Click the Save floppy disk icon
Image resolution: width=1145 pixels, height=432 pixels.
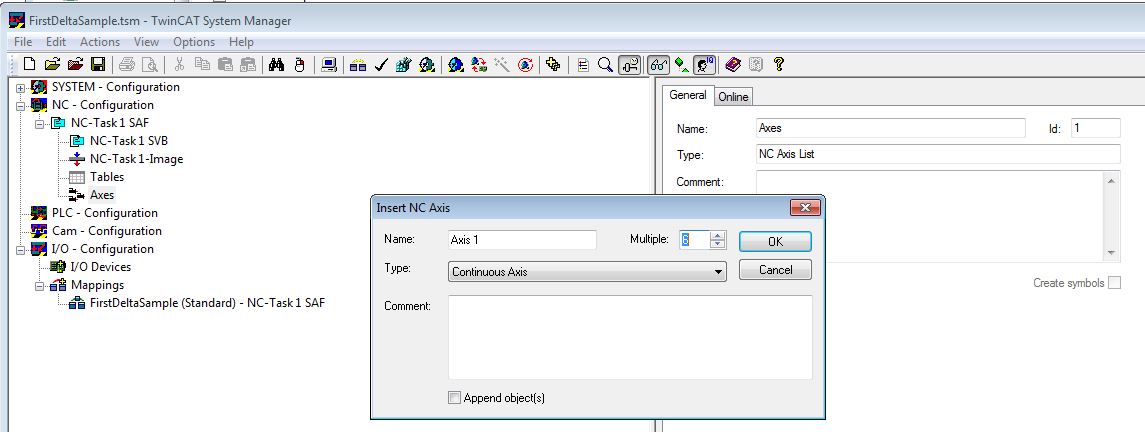click(x=98, y=65)
